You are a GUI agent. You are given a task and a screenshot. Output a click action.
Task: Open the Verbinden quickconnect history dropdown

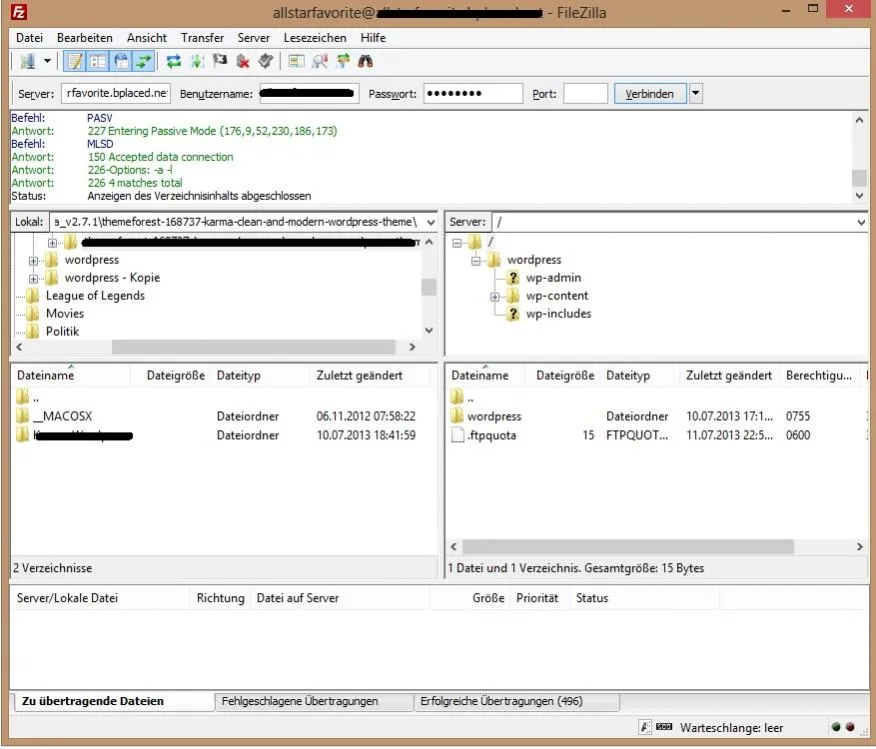tap(696, 93)
